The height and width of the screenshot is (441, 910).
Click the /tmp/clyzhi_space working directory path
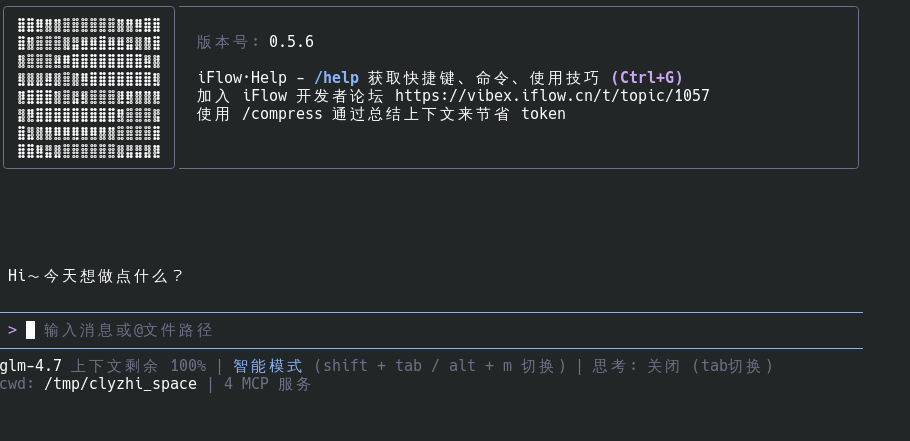tap(120, 384)
